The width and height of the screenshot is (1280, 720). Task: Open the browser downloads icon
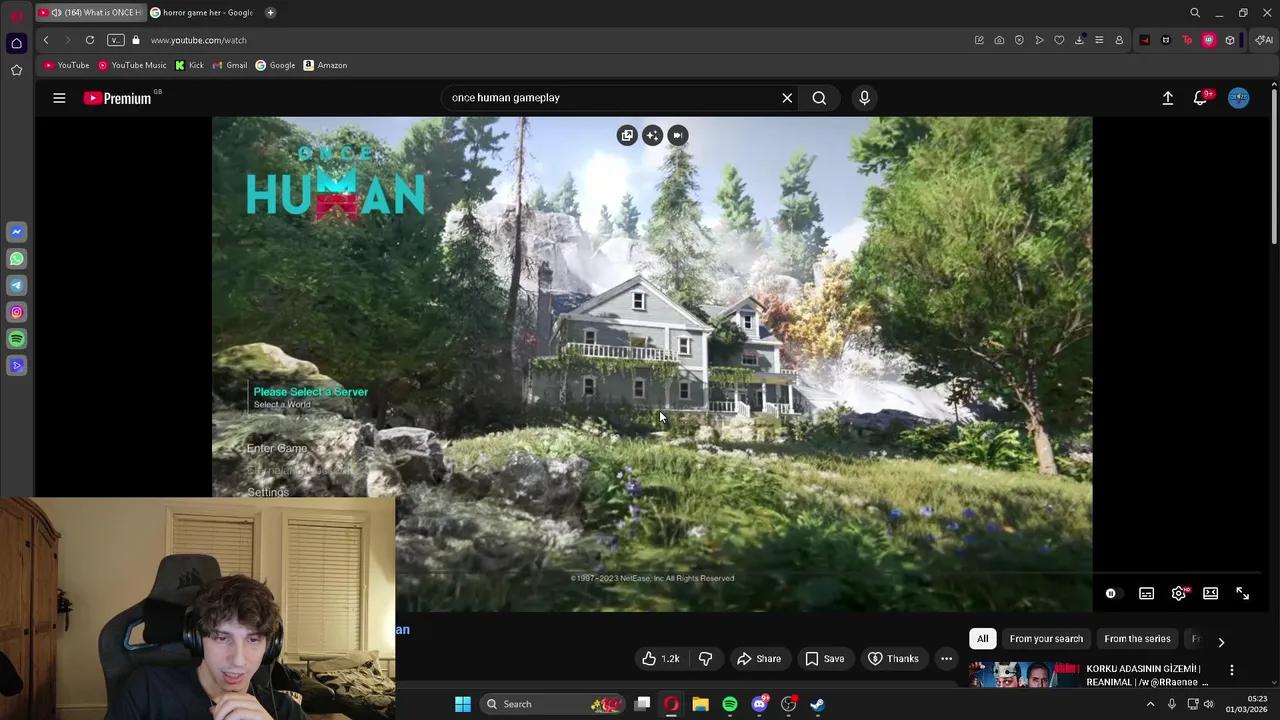tap(1079, 40)
